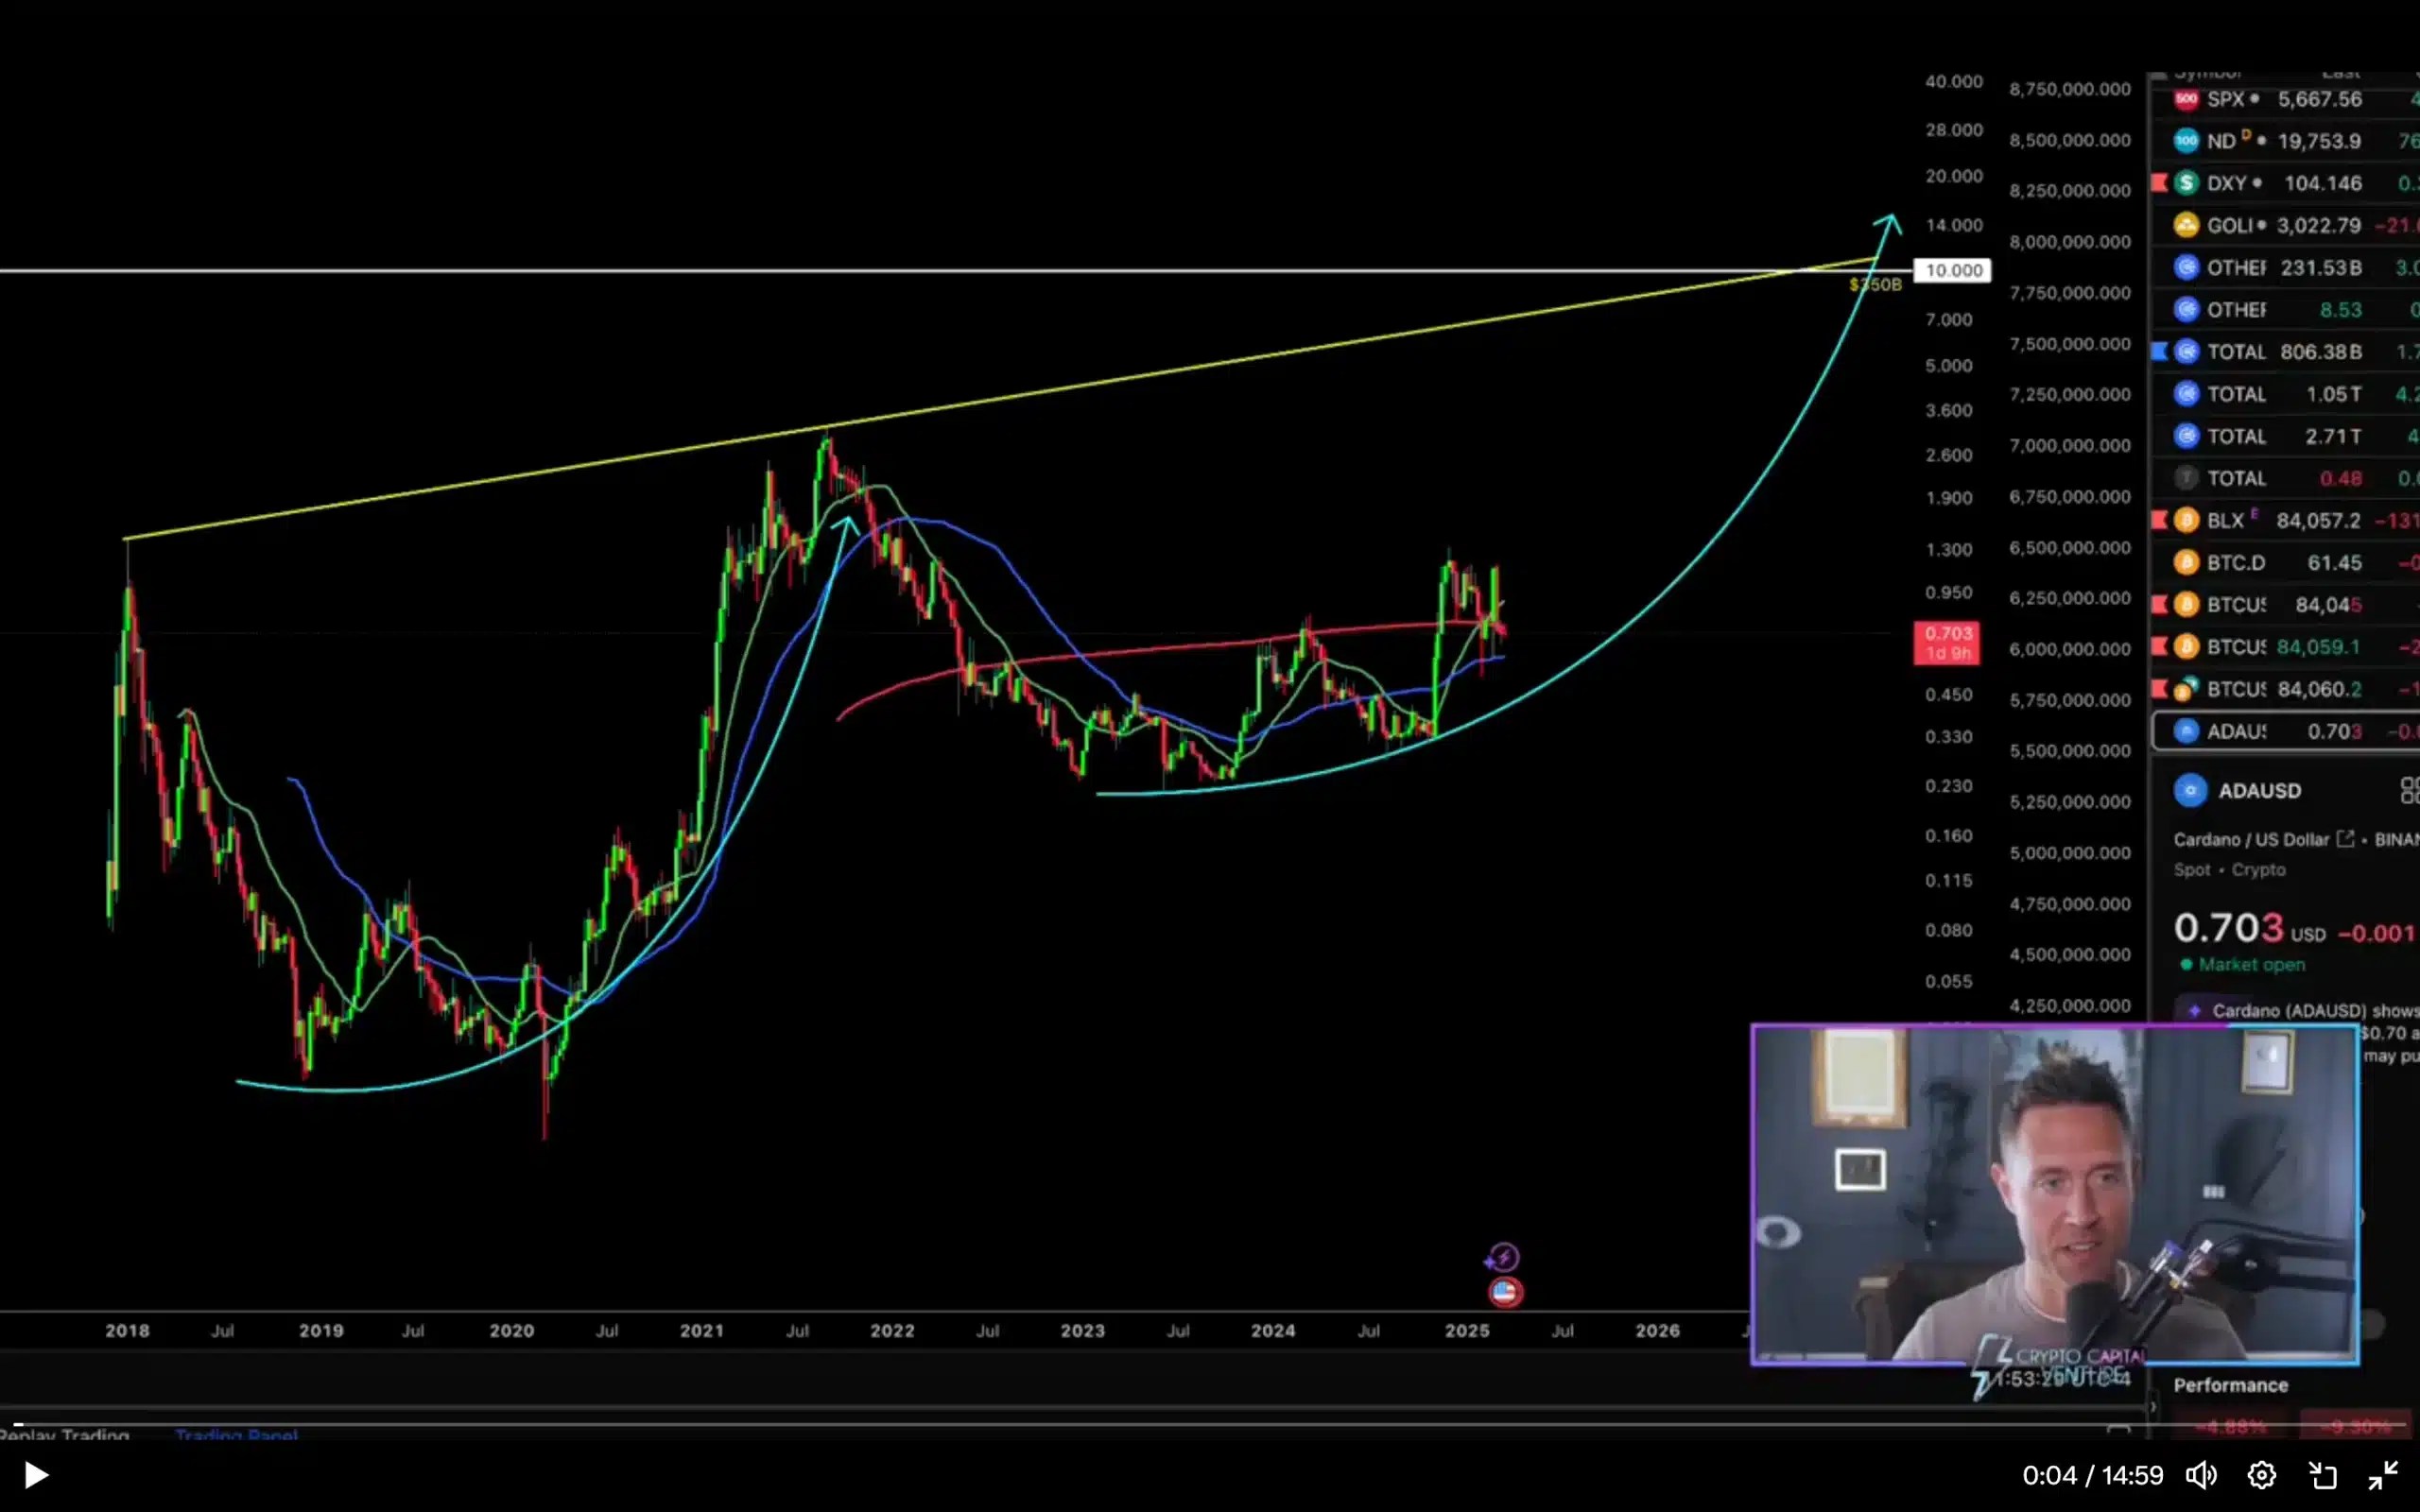Open the Replay Trading tab
Screen dimensions: 2420x1512
[64, 1435]
